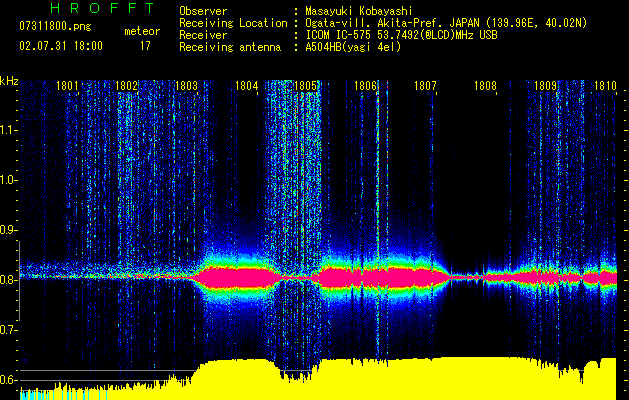Click the 0.8 kHz axis label
This screenshot has height=400, width=629.
coord(8,280)
